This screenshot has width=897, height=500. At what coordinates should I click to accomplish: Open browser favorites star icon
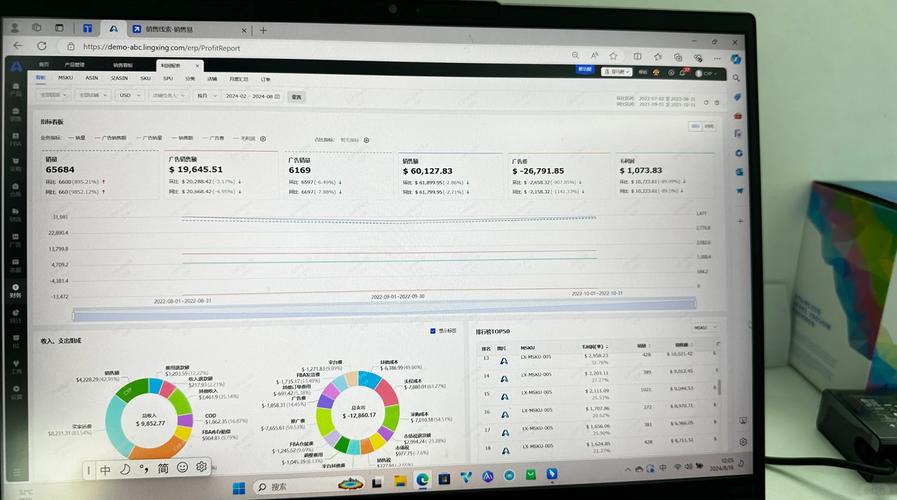pos(613,55)
